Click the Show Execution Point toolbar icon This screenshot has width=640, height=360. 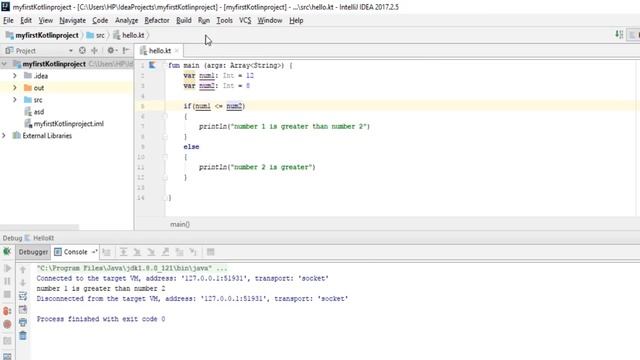(107, 252)
